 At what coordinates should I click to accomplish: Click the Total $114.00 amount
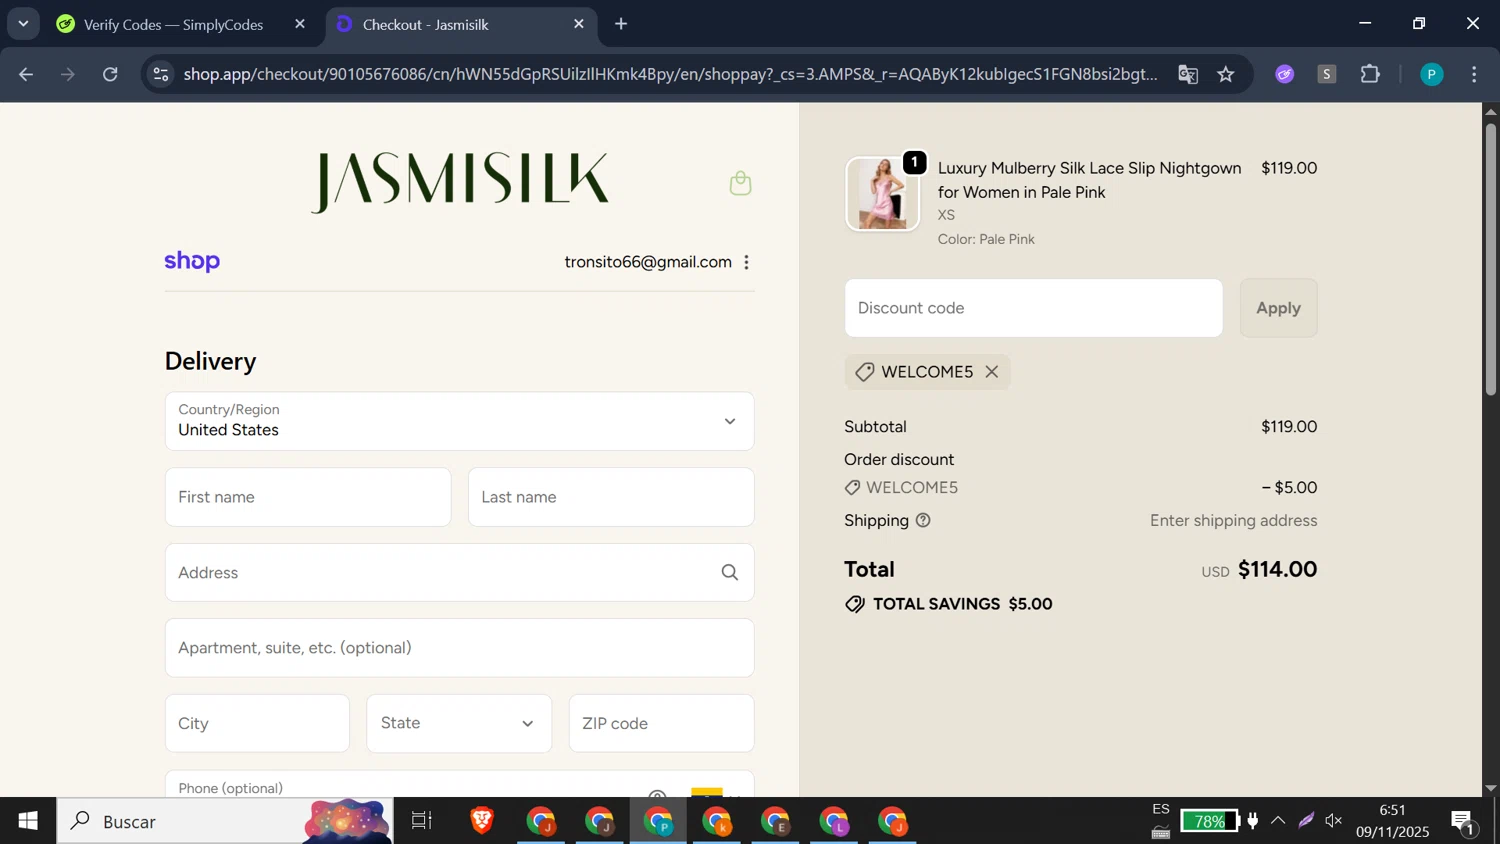click(x=1277, y=569)
